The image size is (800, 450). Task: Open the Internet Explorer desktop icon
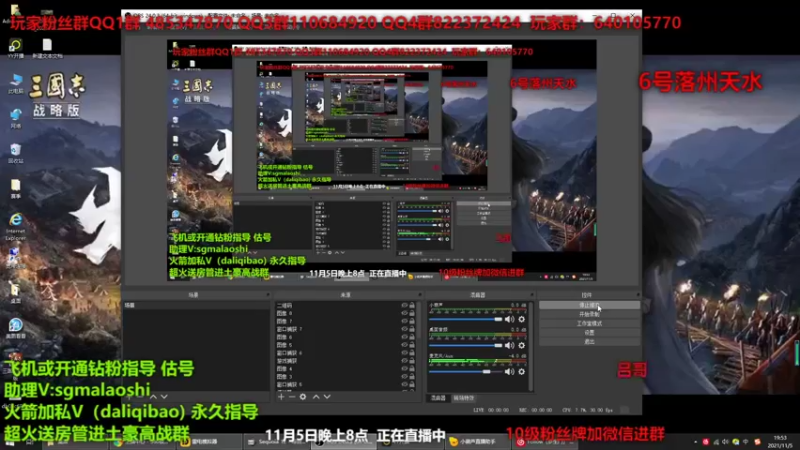[x=15, y=227]
